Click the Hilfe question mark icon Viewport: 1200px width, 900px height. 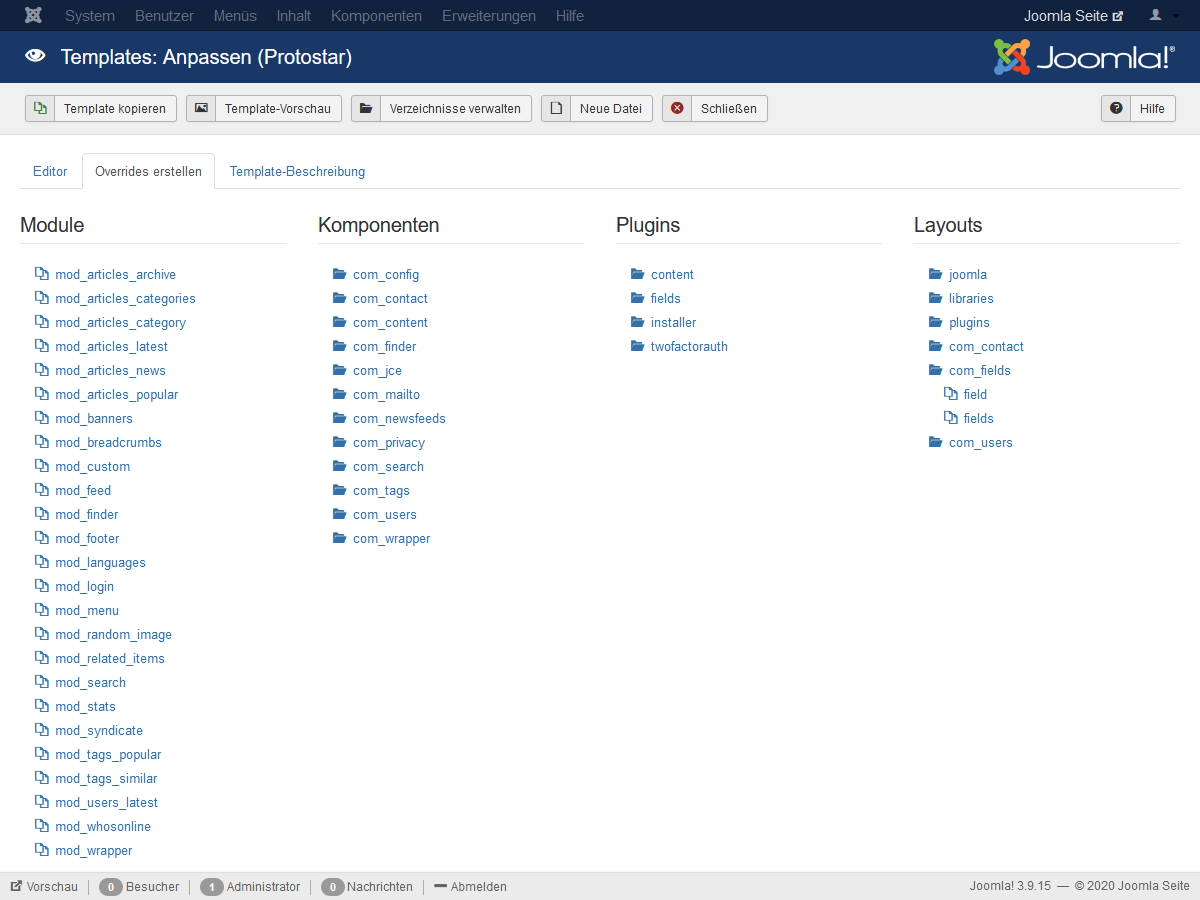(x=1116, y=108)
